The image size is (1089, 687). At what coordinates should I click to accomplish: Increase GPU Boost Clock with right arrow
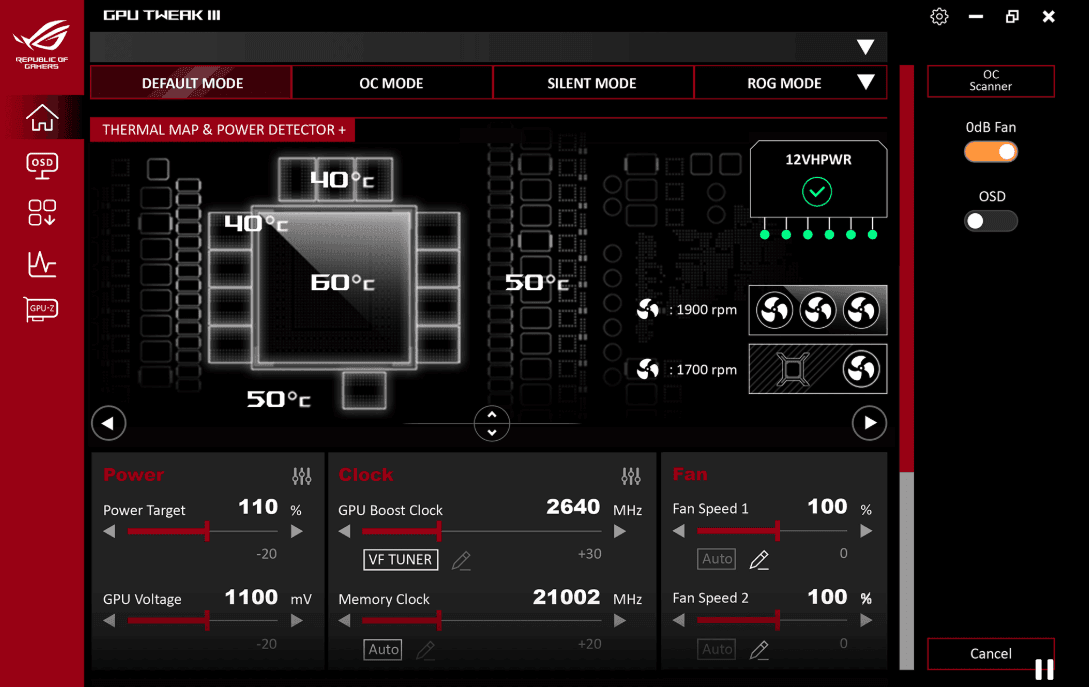tap(620, 531)
